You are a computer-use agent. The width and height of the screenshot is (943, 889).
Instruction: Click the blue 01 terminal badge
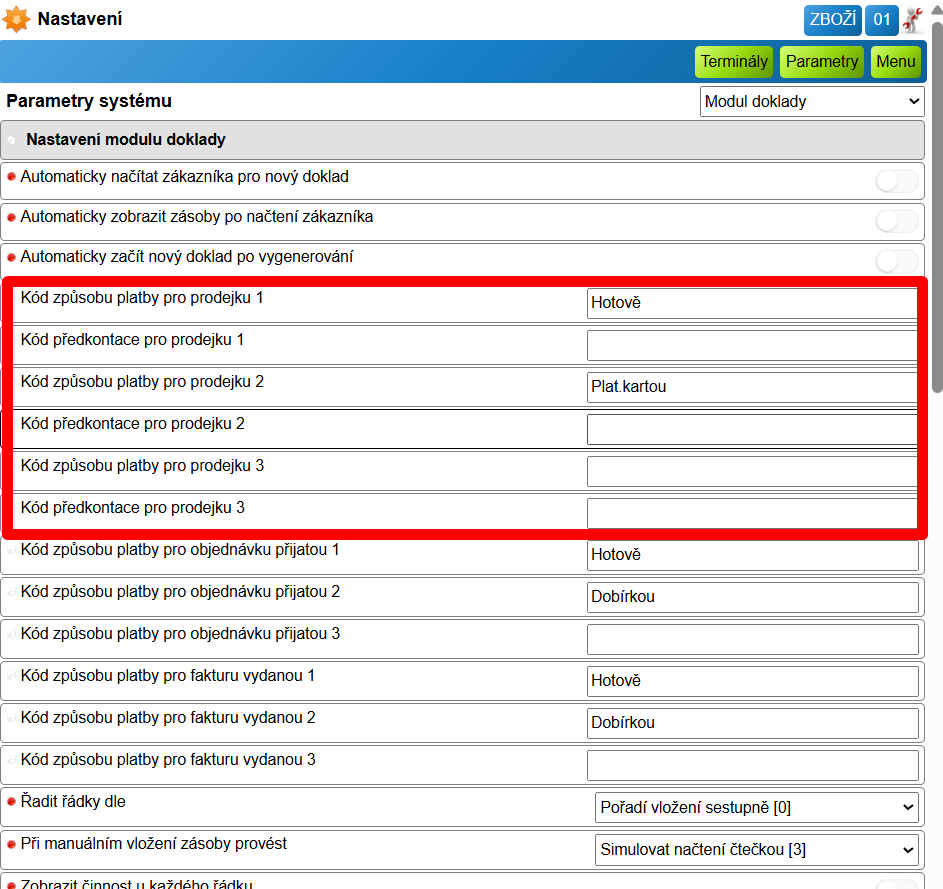tap(882, 20)
